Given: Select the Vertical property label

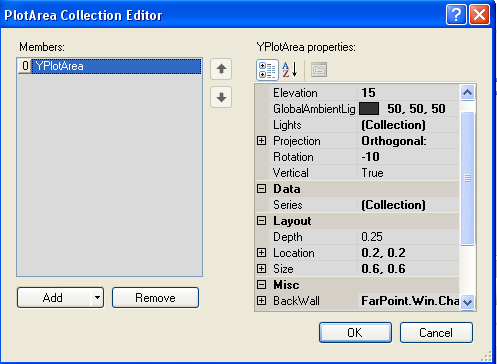Looking at the screenshot, I should tap(291, 173).
